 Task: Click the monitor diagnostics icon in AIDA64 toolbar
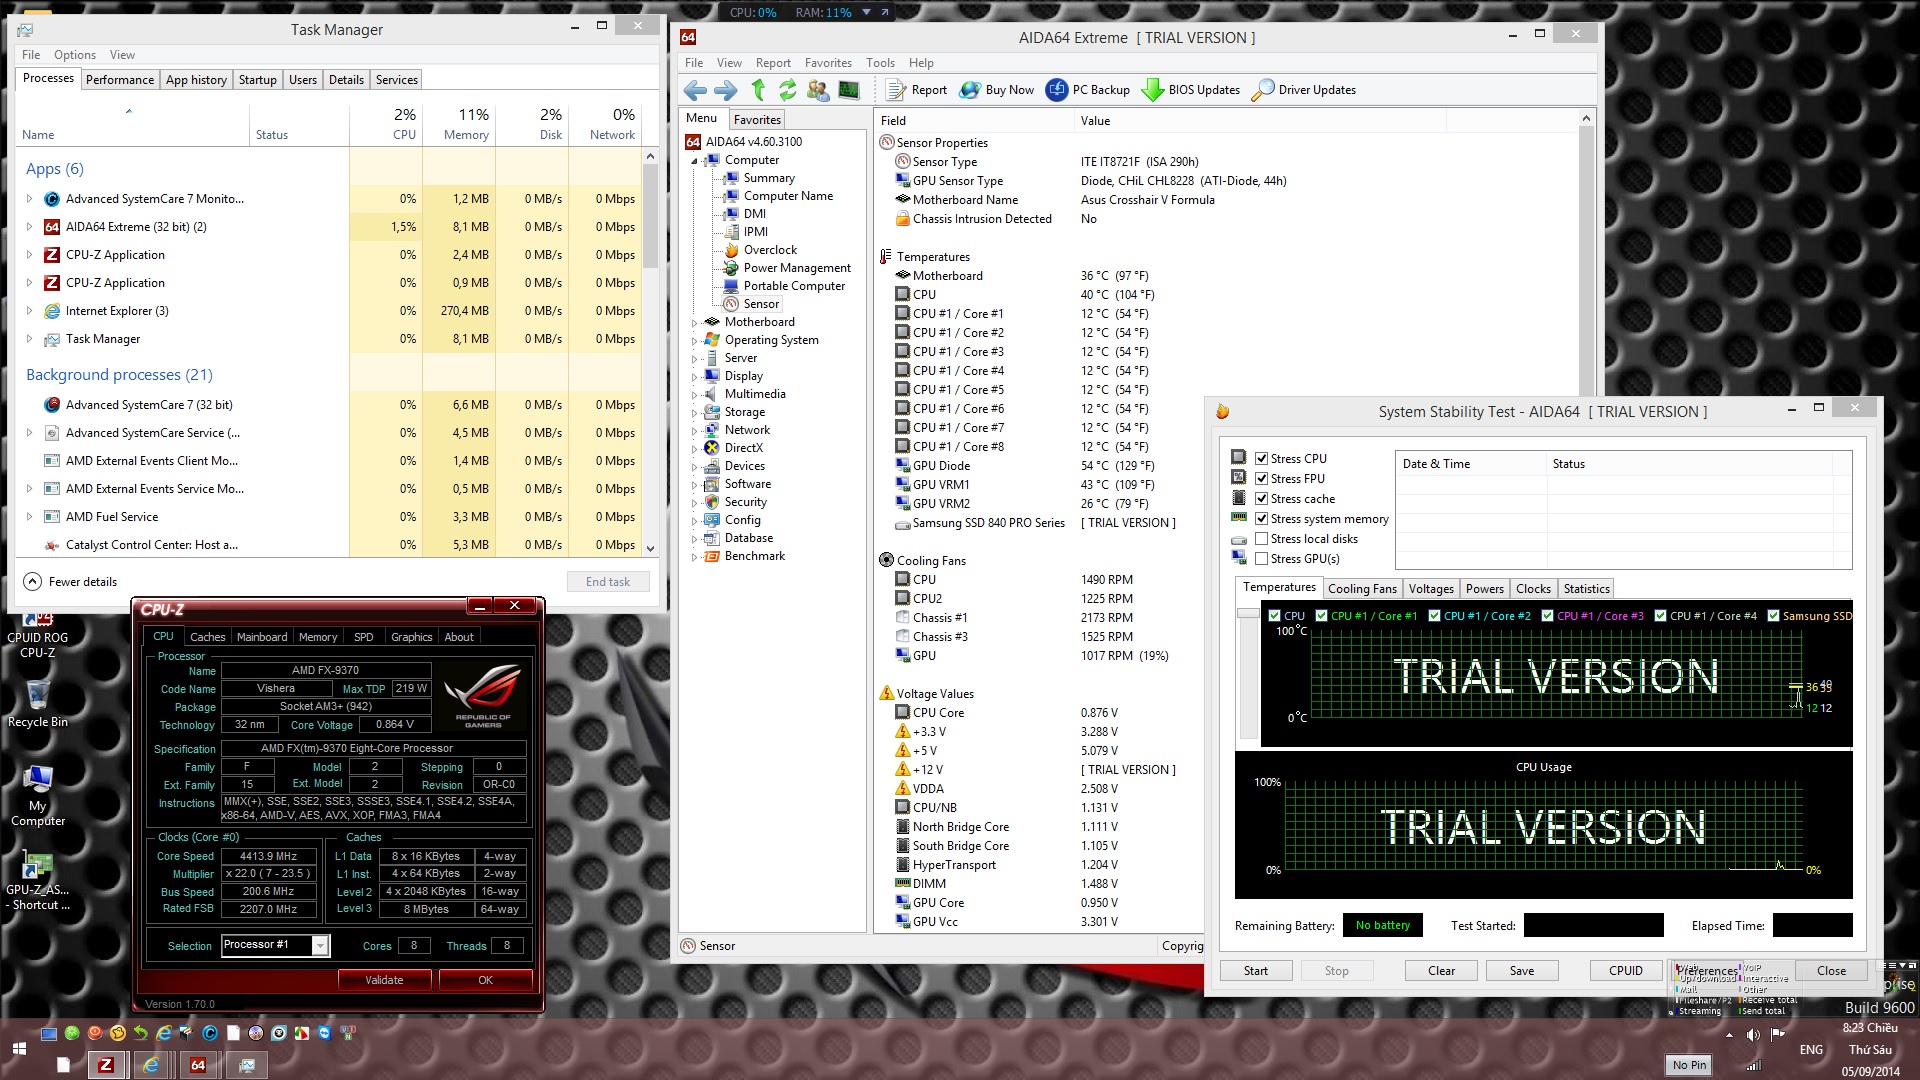(849, 90)
